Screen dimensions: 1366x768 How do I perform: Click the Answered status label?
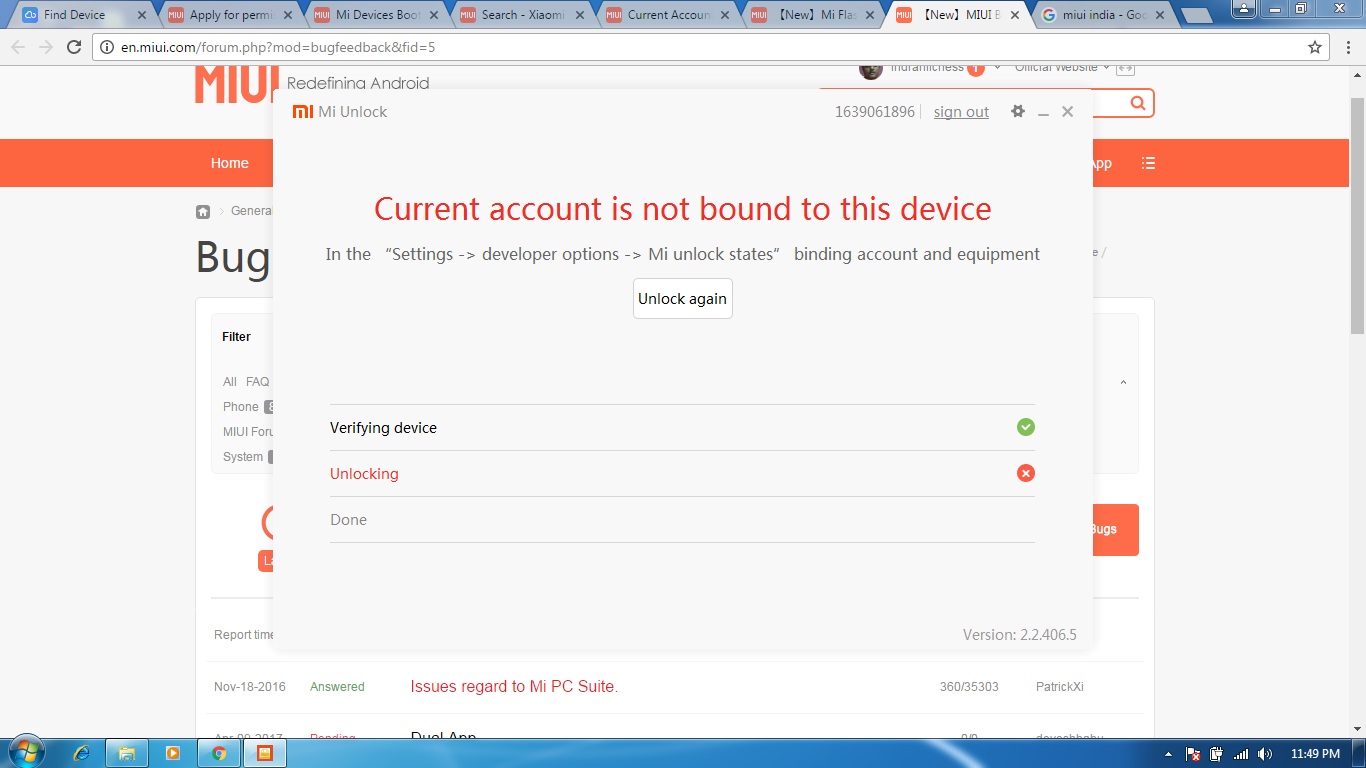click(337, 687)
